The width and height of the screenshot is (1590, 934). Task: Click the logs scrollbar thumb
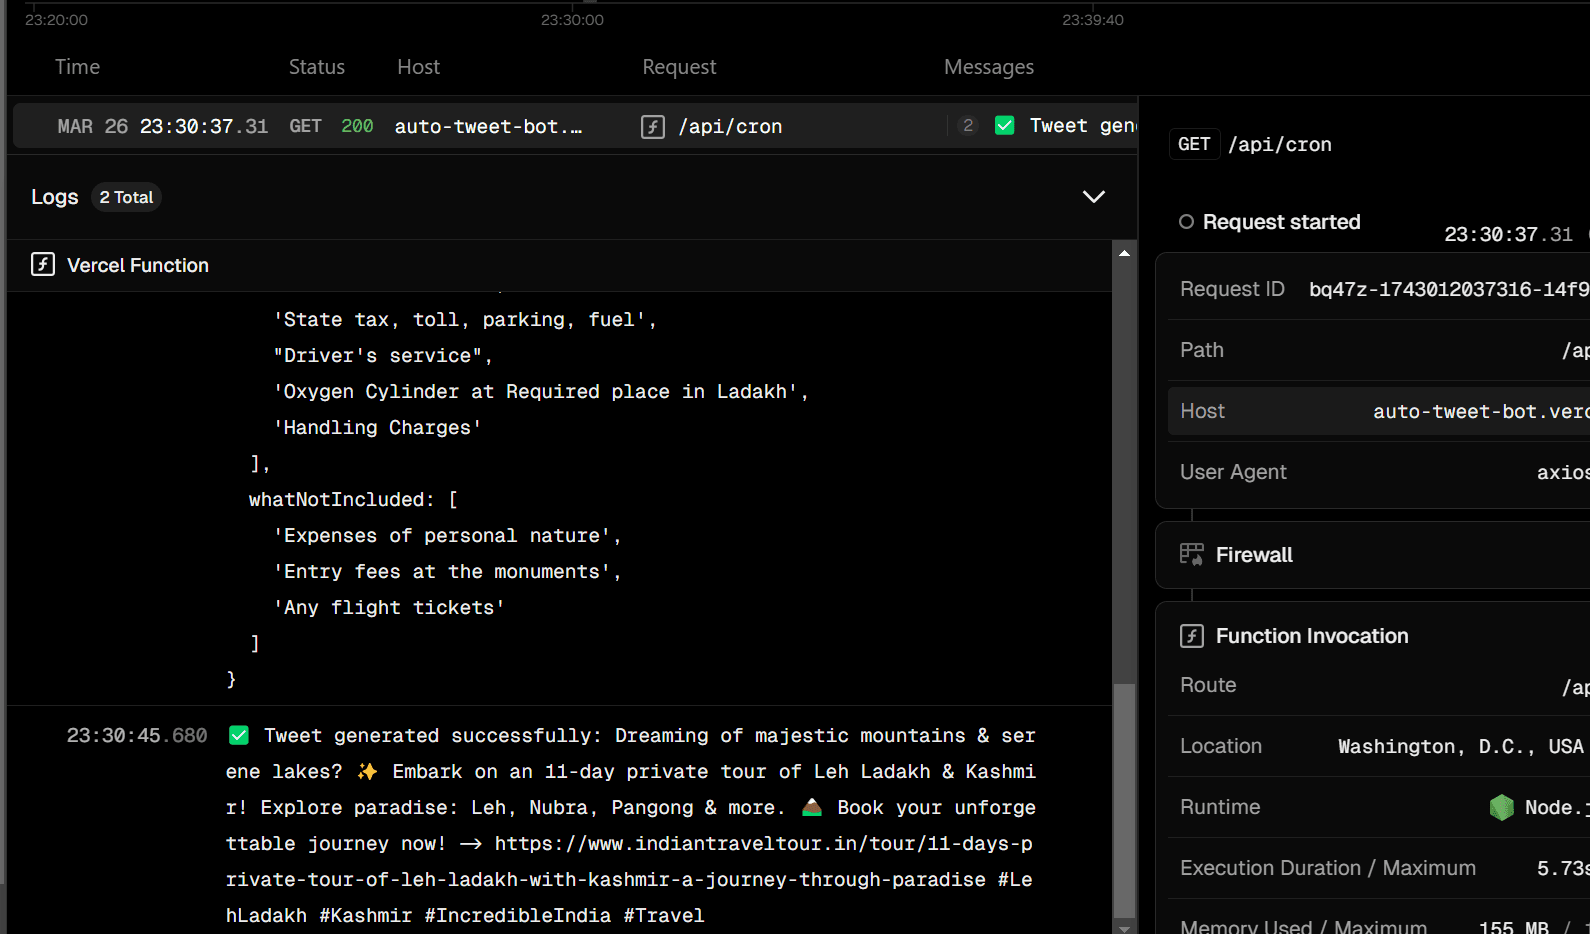pos(1124,800)
